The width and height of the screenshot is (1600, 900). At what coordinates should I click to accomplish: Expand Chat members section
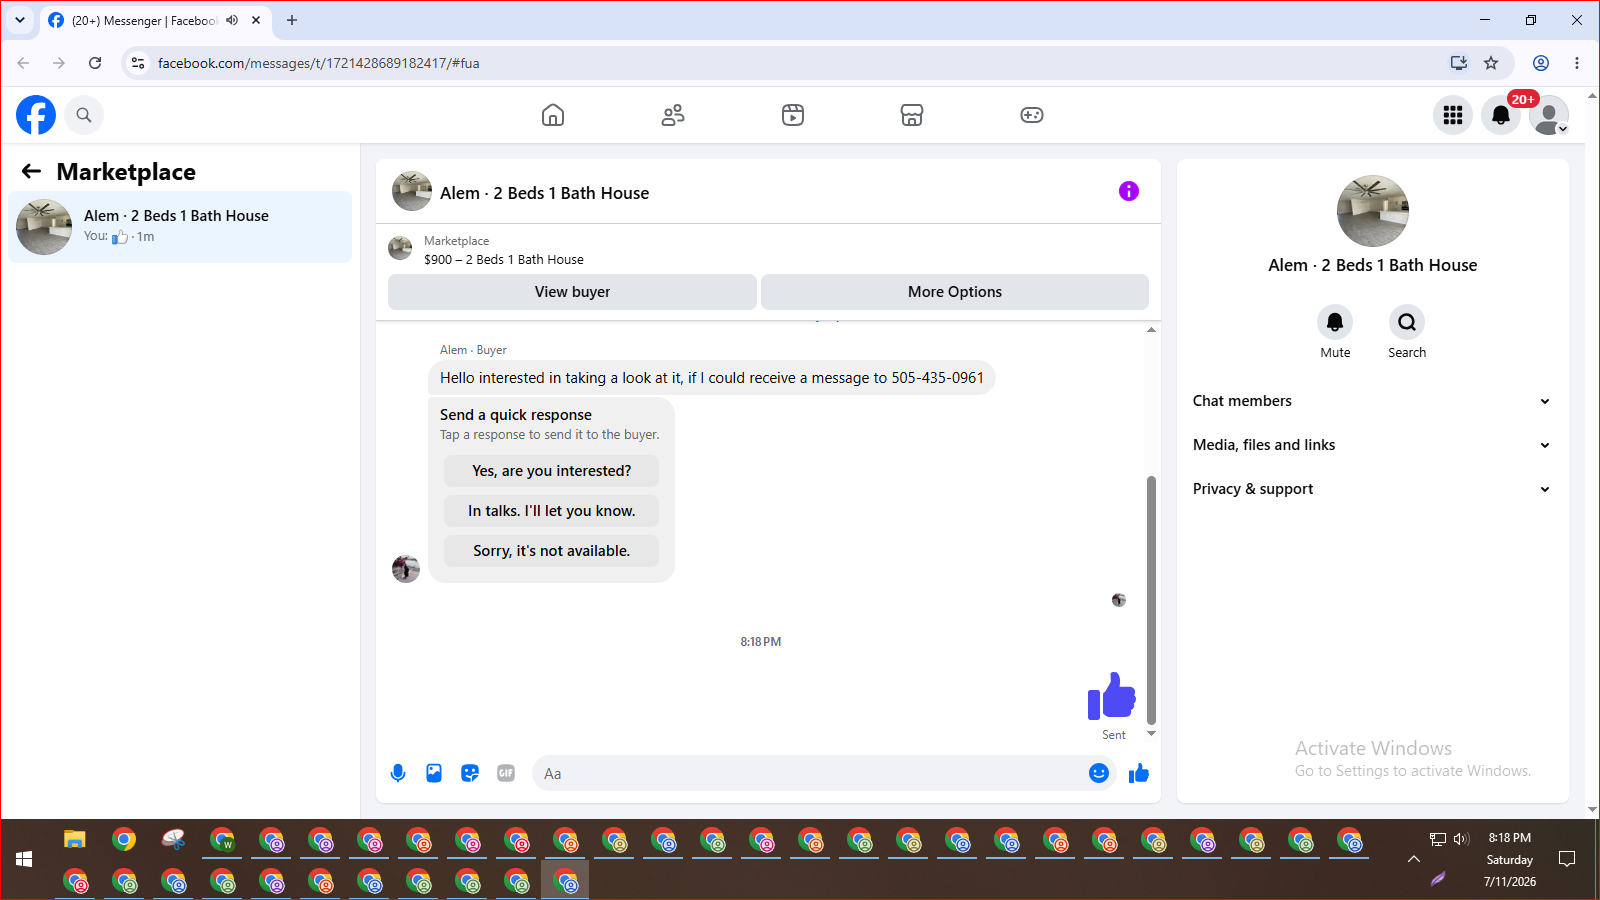tap(1372, 401)
